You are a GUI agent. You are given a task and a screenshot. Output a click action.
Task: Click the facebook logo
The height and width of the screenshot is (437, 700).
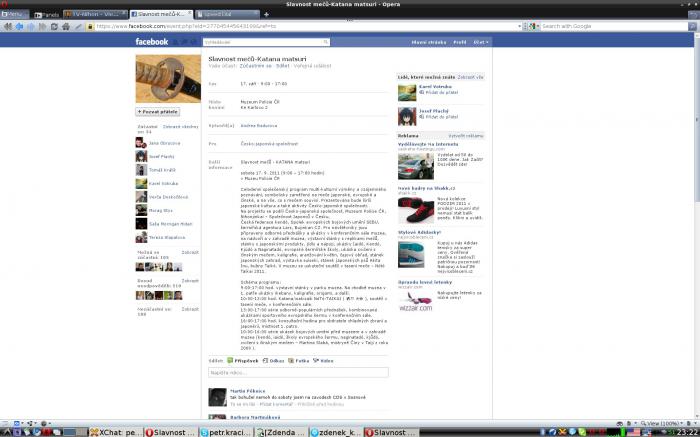152,42
